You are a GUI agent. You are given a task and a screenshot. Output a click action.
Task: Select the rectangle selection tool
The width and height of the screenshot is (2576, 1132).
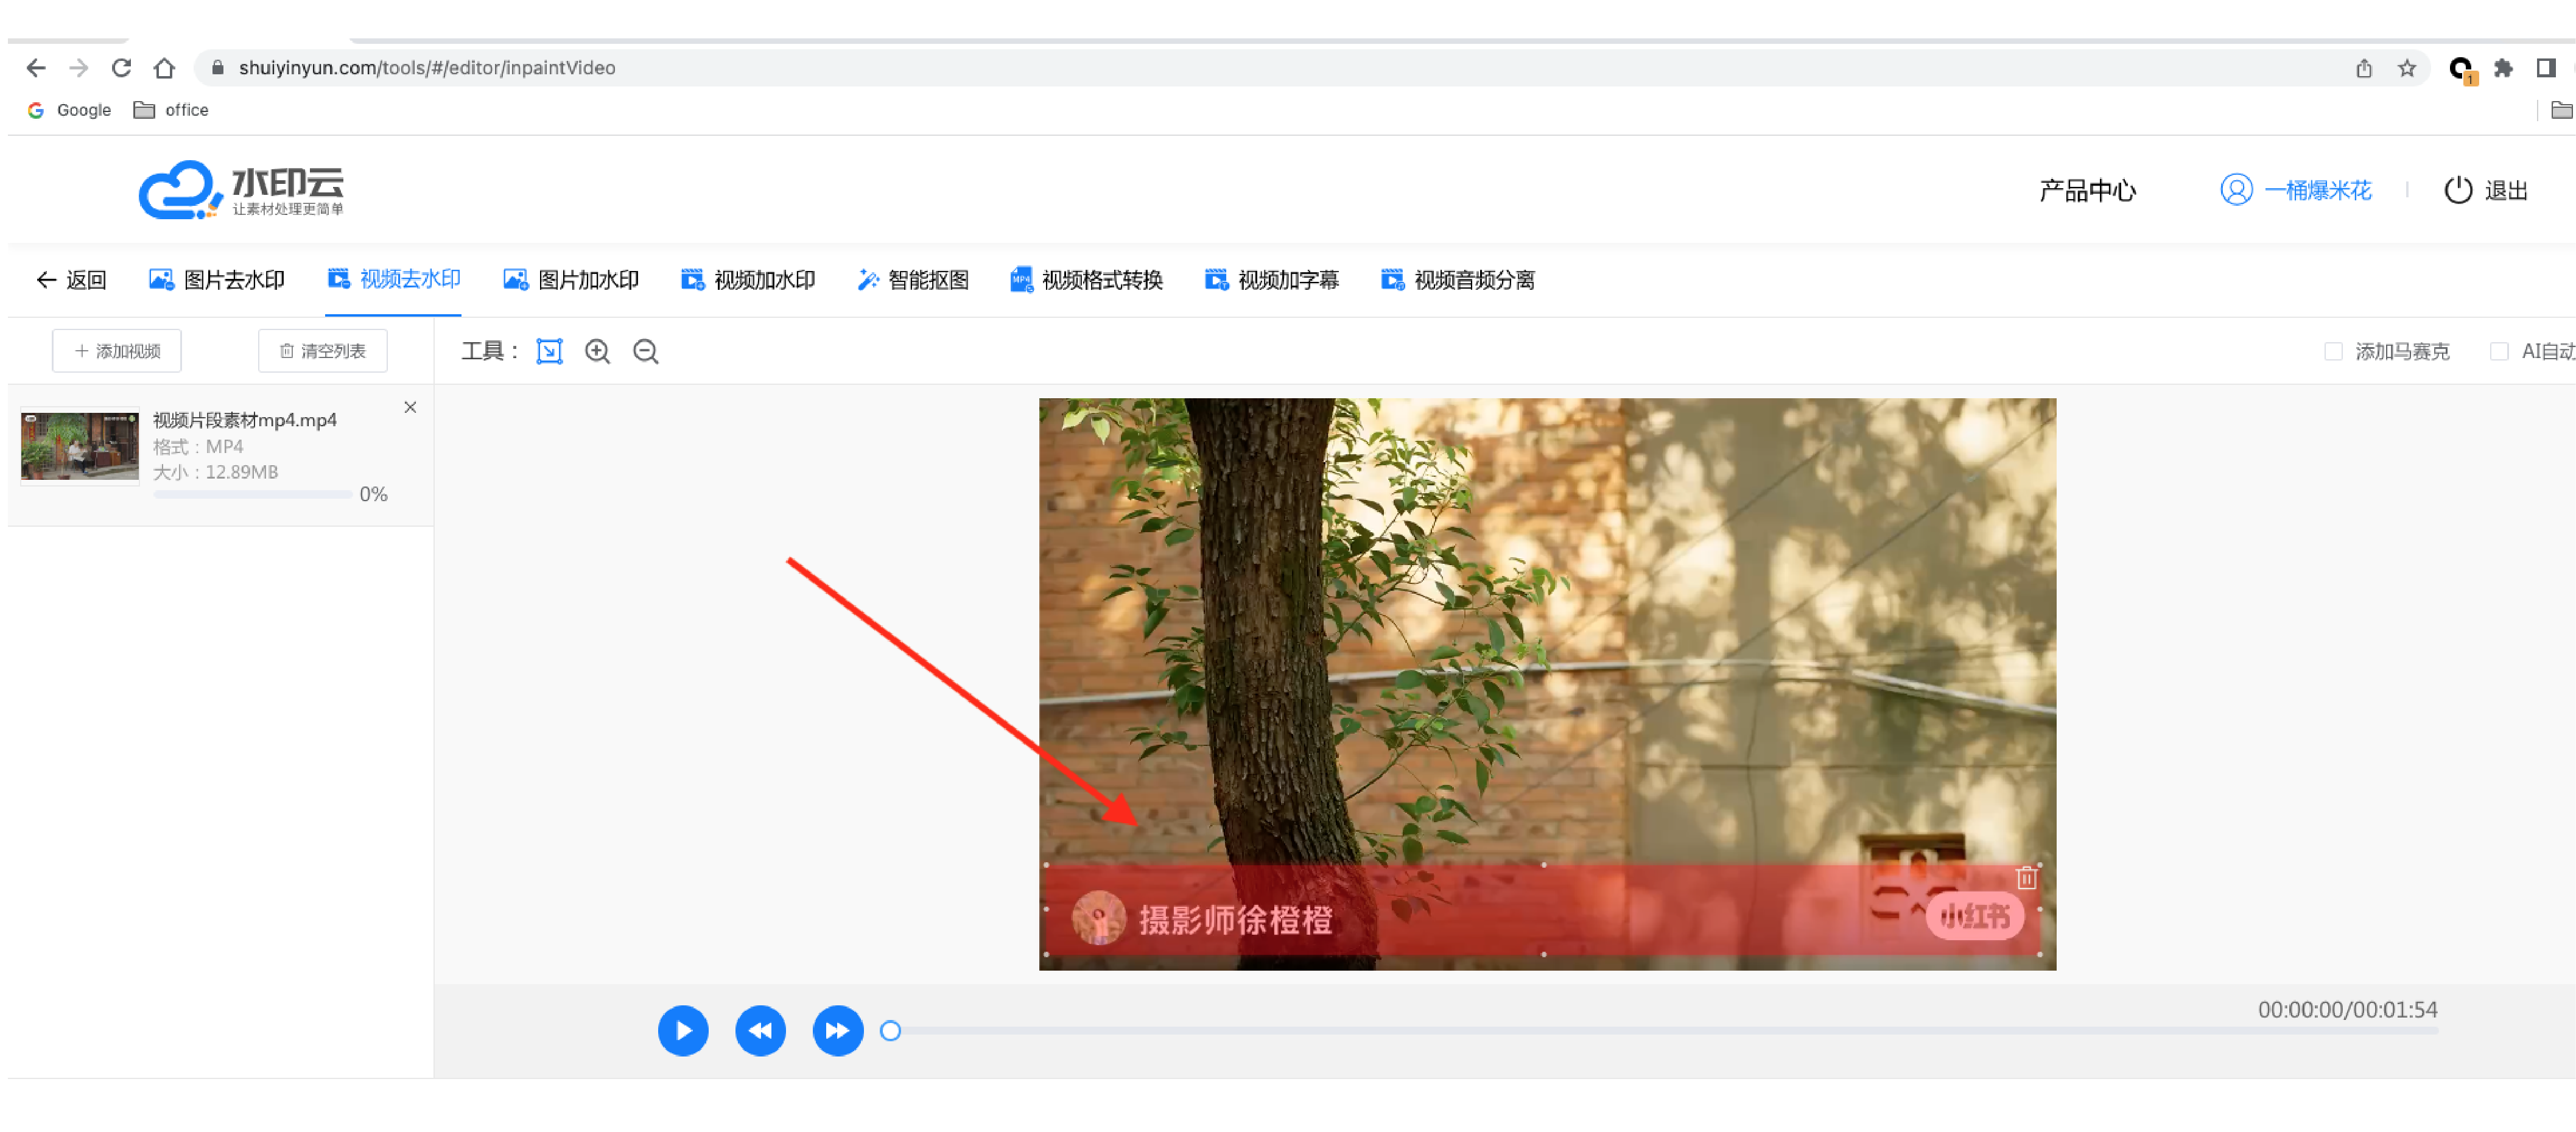tap(550, 352)
